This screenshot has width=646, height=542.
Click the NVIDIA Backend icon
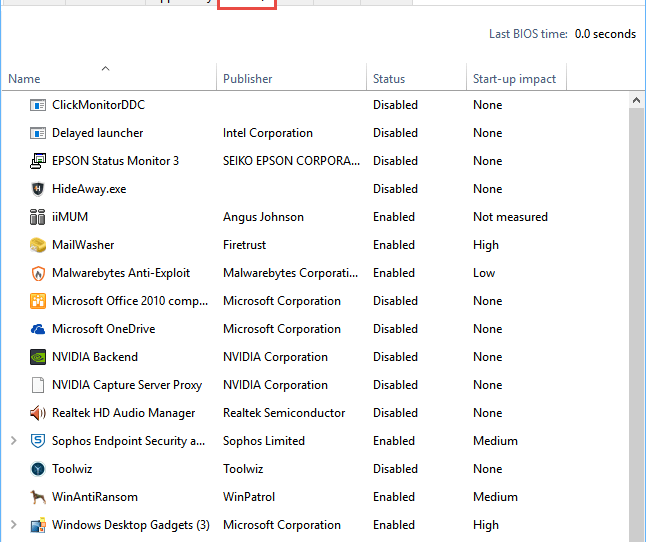pyautogui.click(x=38, y=357)
